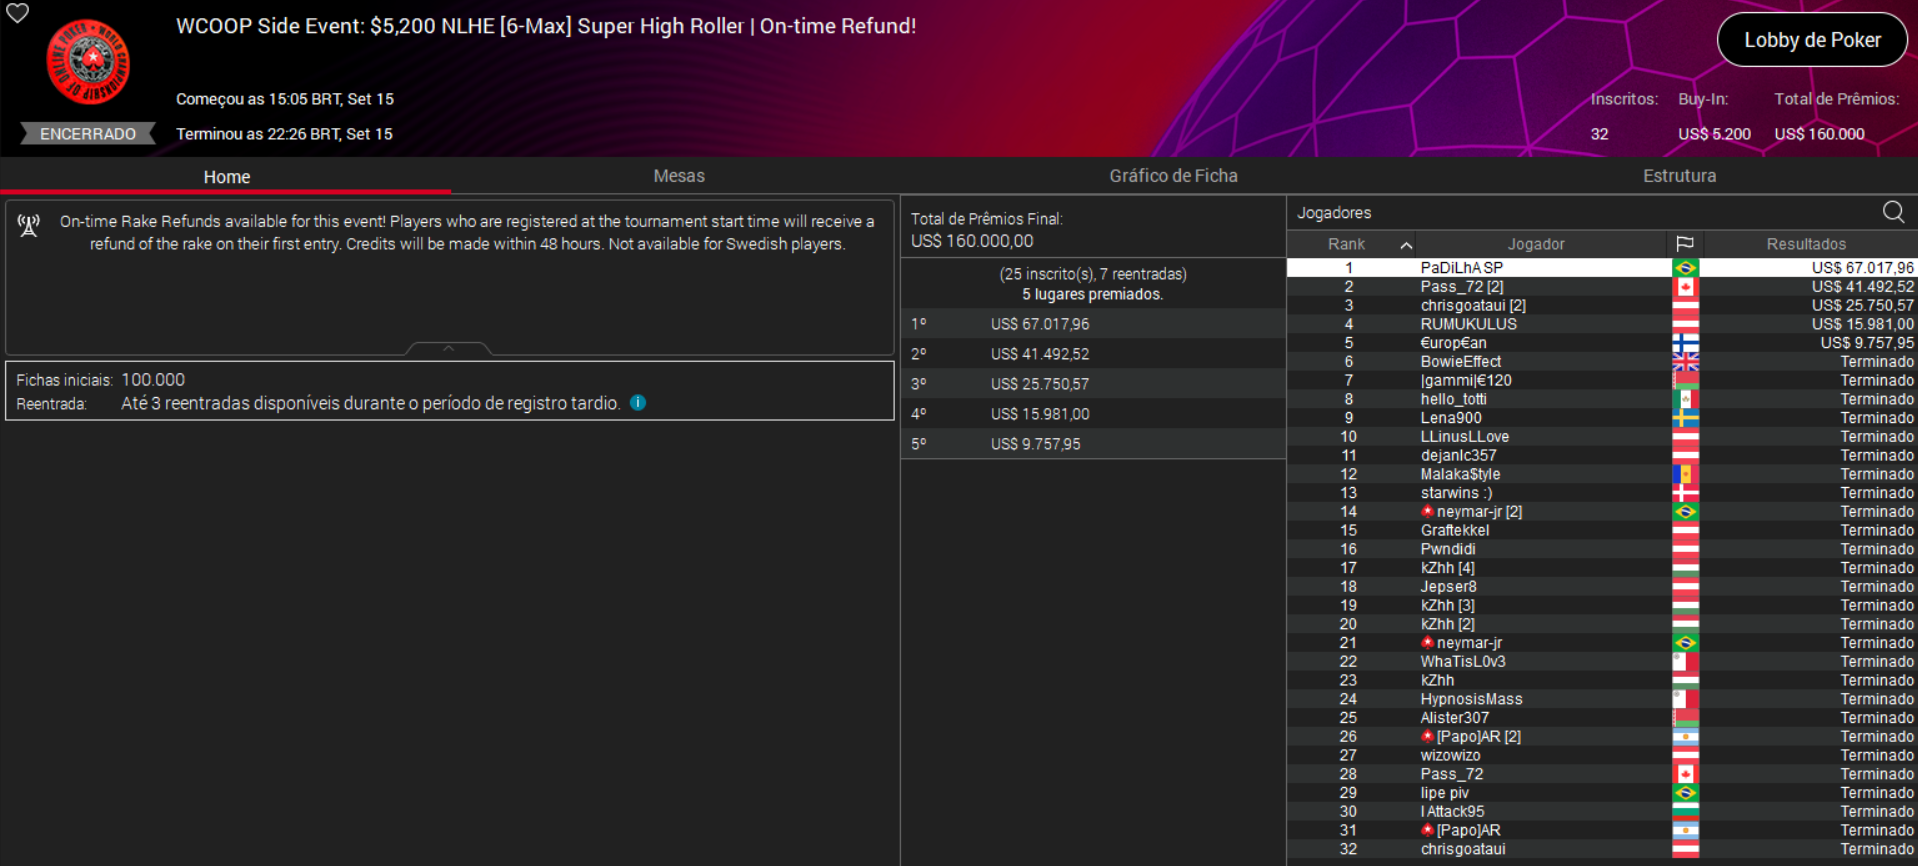
Task: Select the Home tab
Action: [x=227, y=177]
